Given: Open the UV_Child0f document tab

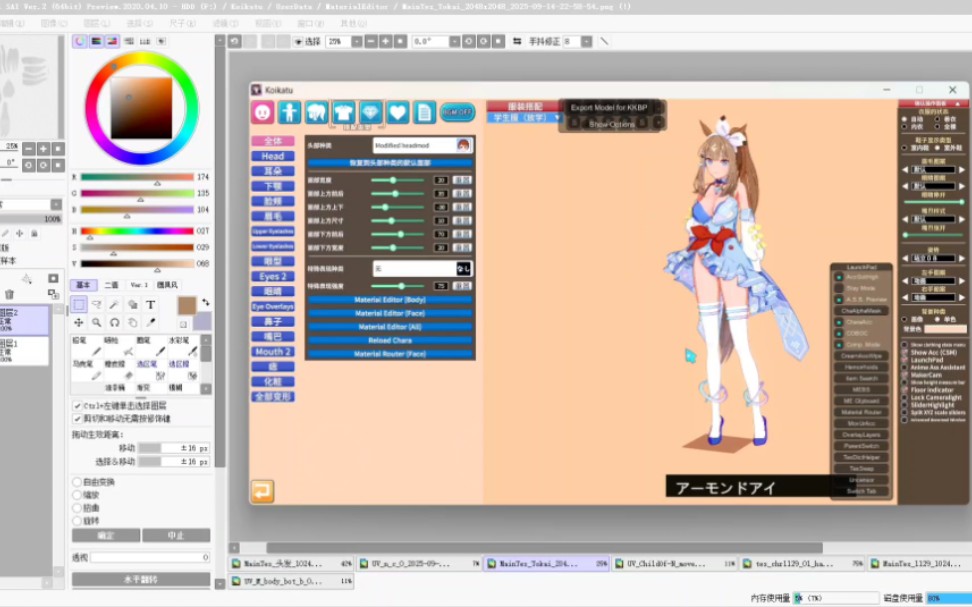Looking at the screenshot, I should click(674, 564).
